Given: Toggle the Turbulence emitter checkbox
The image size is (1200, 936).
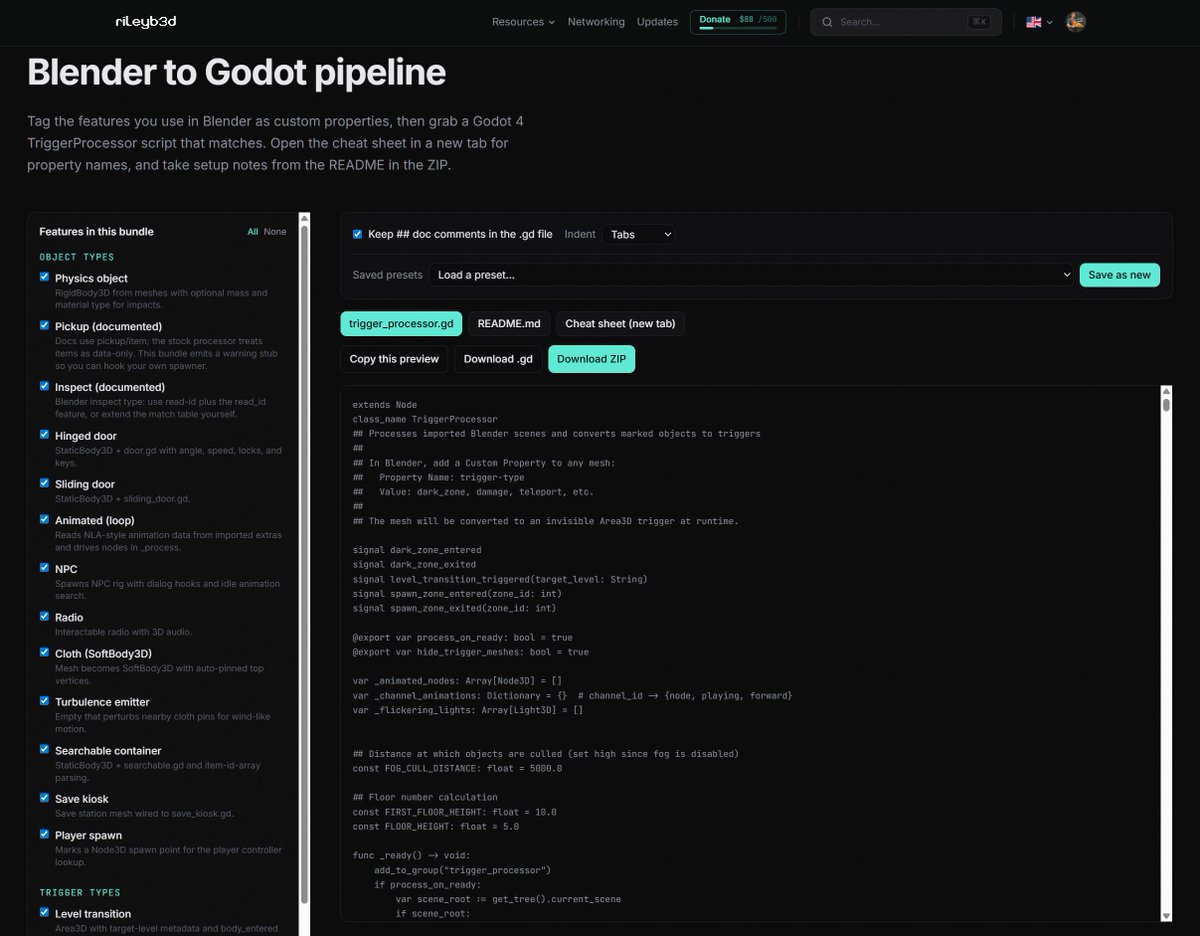Looking at the screenshot, I should (44, 701).
